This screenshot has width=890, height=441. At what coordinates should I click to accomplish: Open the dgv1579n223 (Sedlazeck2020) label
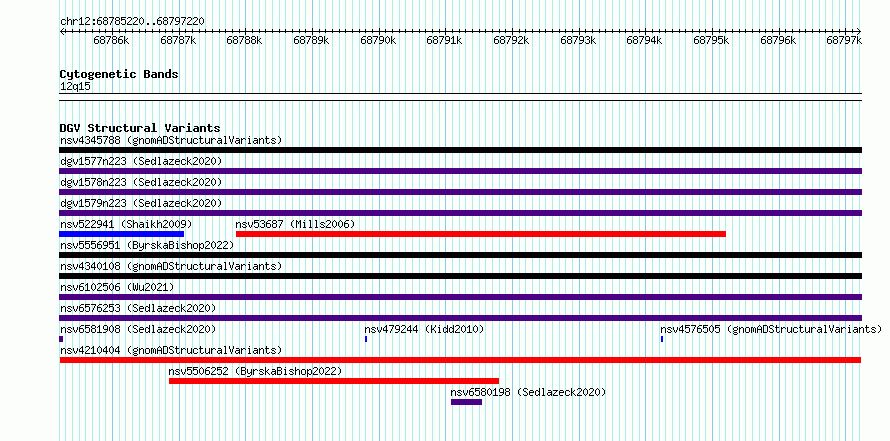(x=141, y=203)
